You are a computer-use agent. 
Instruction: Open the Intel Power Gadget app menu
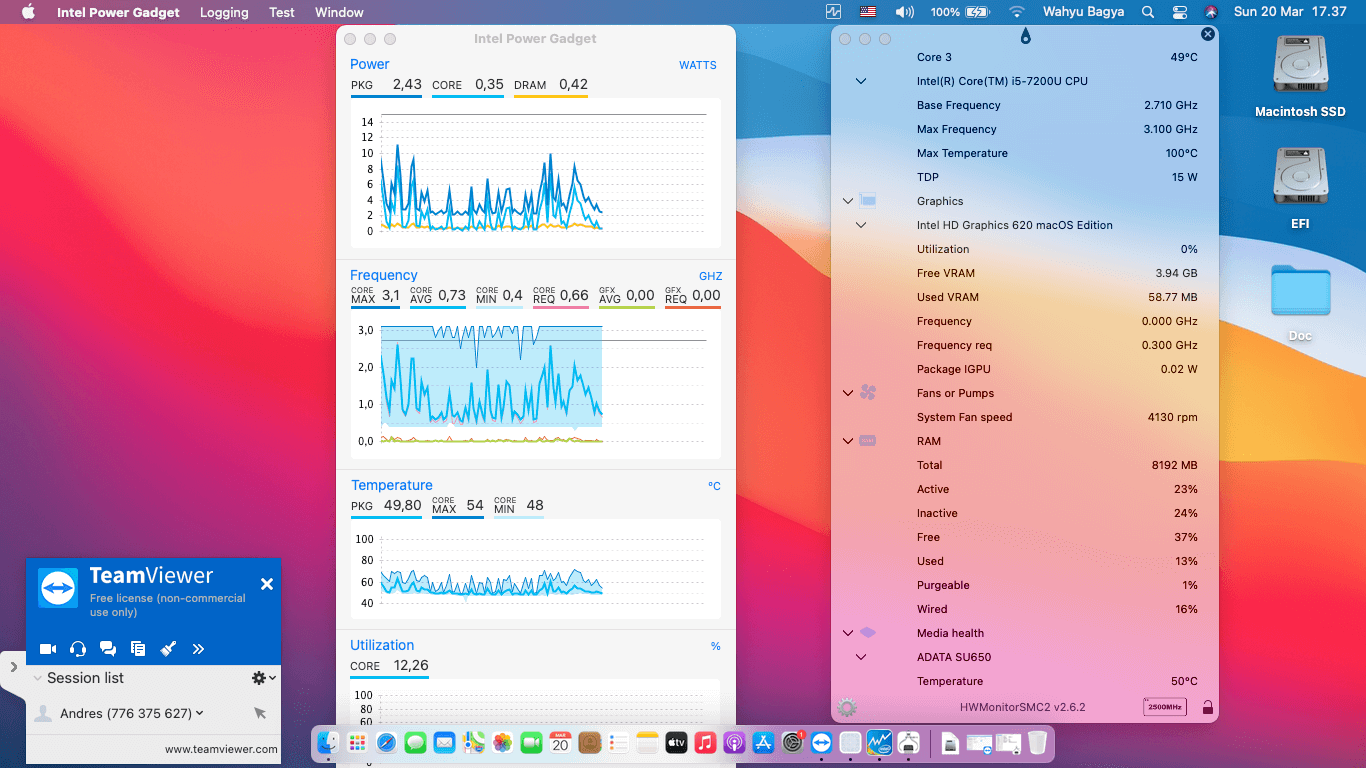118,12
